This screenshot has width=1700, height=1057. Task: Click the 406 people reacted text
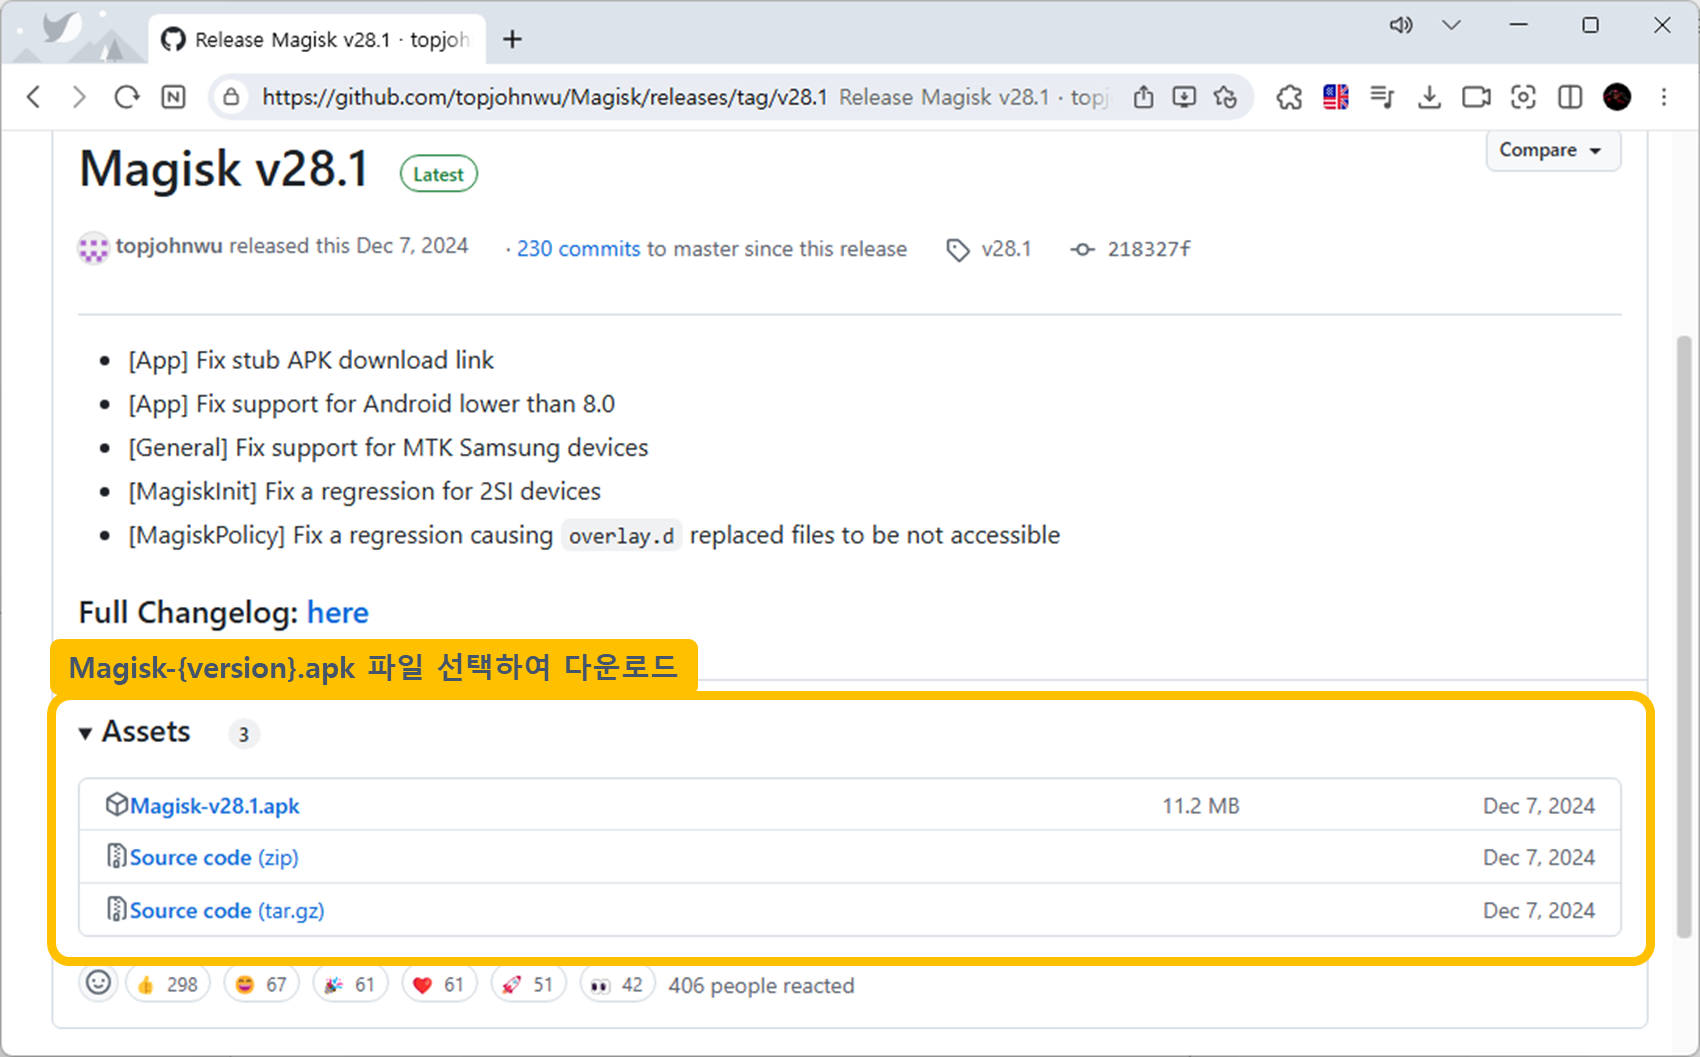coord(761,986)
